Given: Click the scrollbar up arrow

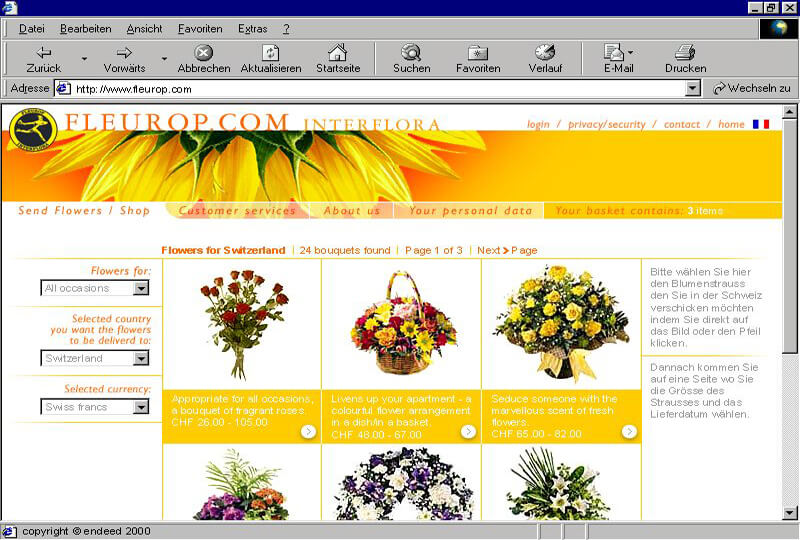Looking at the screenshot, I should [x=789, y=111].
